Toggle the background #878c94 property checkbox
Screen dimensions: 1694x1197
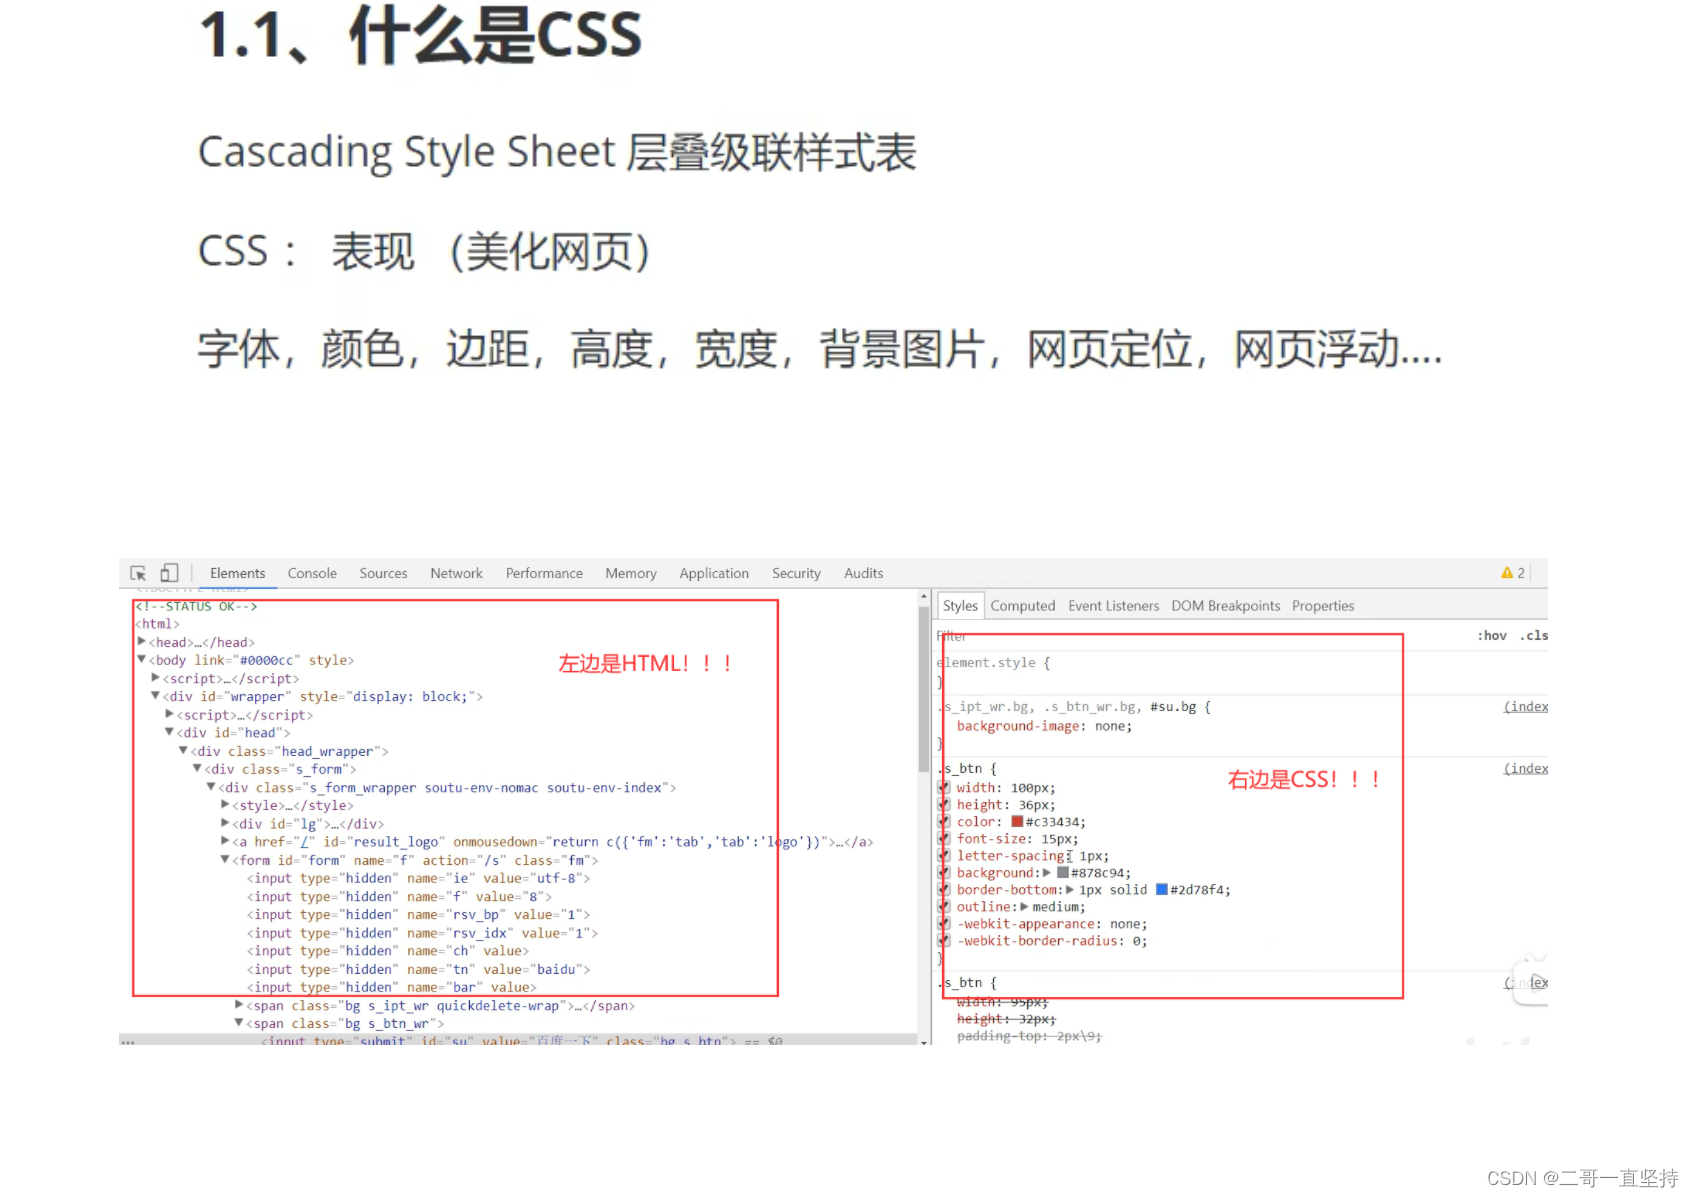pyautogui.click(x=944, y=873)
